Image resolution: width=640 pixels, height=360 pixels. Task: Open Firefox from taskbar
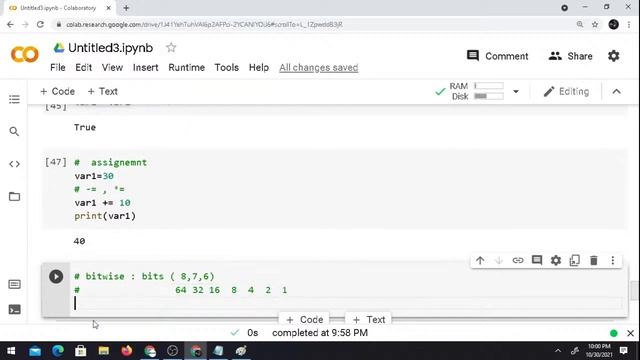[127, 351]
